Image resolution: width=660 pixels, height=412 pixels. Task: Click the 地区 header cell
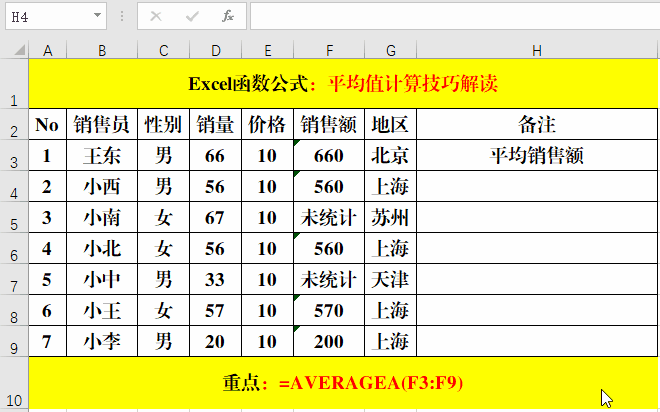(390, 125)
